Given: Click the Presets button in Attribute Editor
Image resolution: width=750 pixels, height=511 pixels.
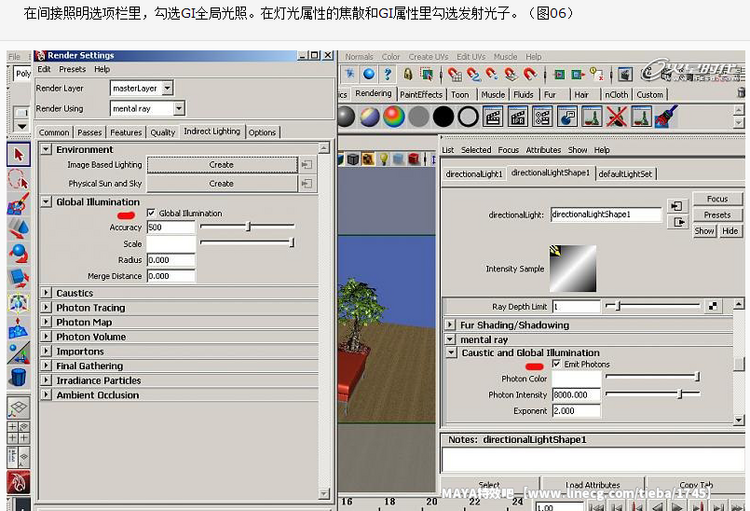Looking at the screenshot, I should pos(717,215).
